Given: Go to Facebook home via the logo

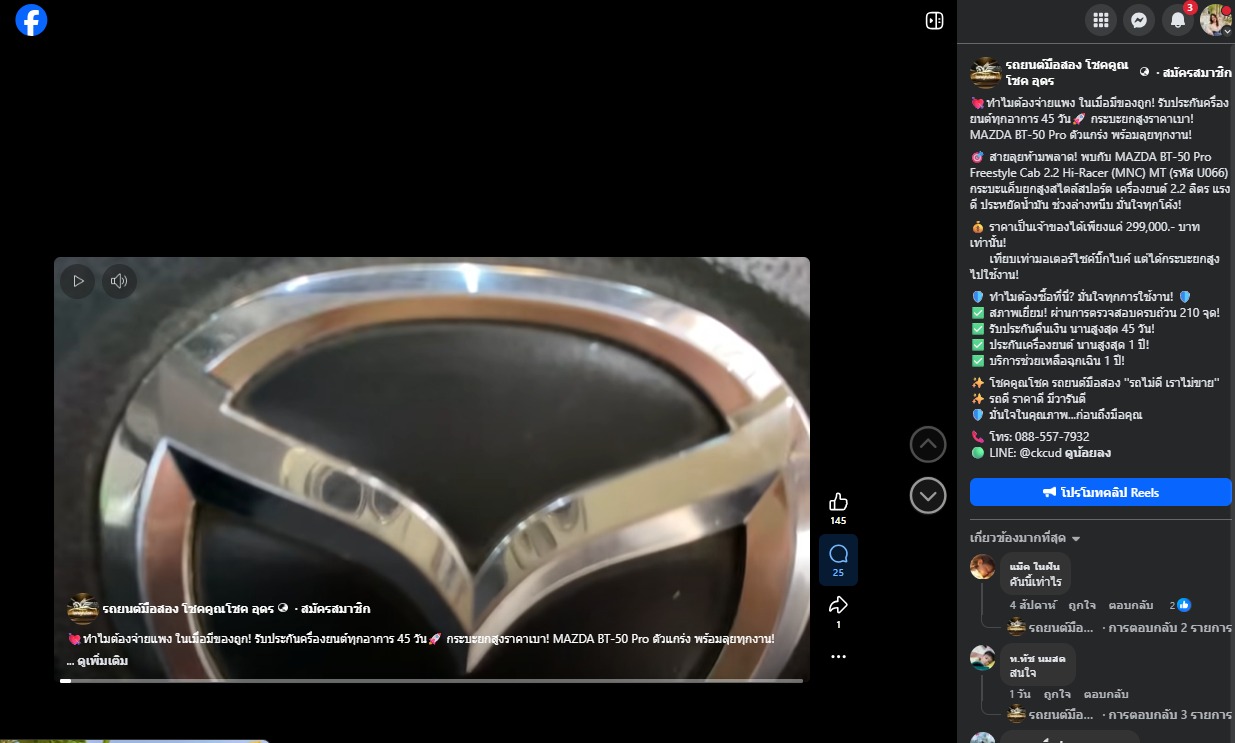Looking at the screenshot, I should pyautogui.click(x=31, y=20).
